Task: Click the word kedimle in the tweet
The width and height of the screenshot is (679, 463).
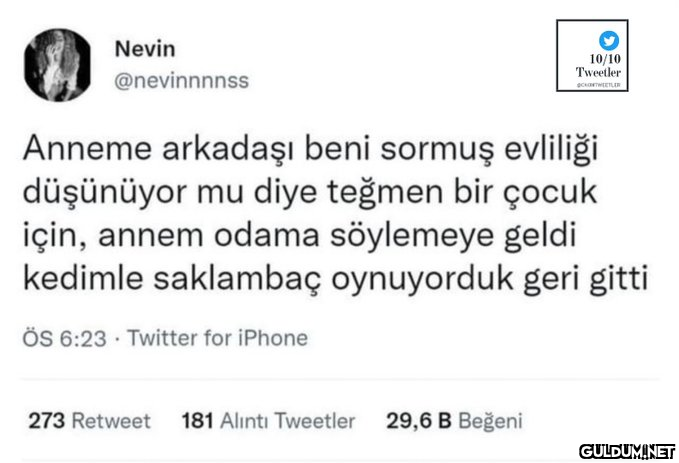Action: [x=79, y=278]
